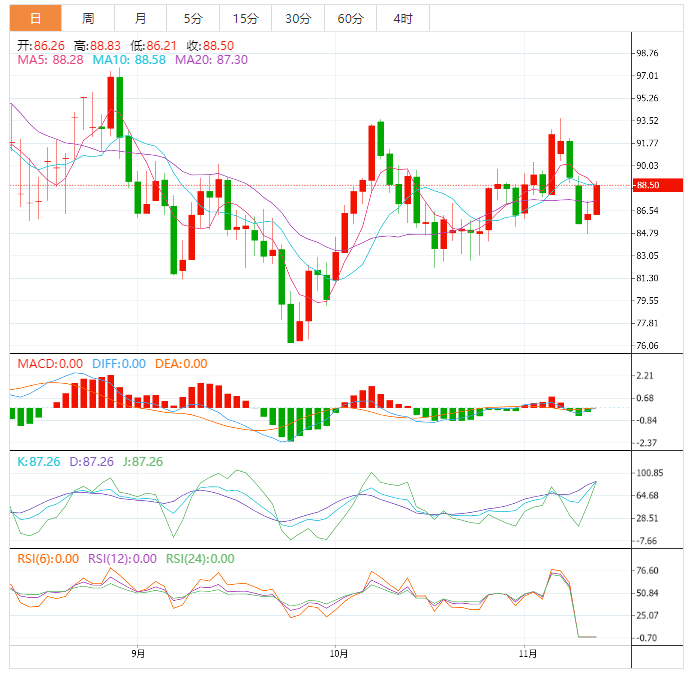Click the latest red candlestick at 88.50
This screenshot has height=677, width=688.
[x=597, y=200]
